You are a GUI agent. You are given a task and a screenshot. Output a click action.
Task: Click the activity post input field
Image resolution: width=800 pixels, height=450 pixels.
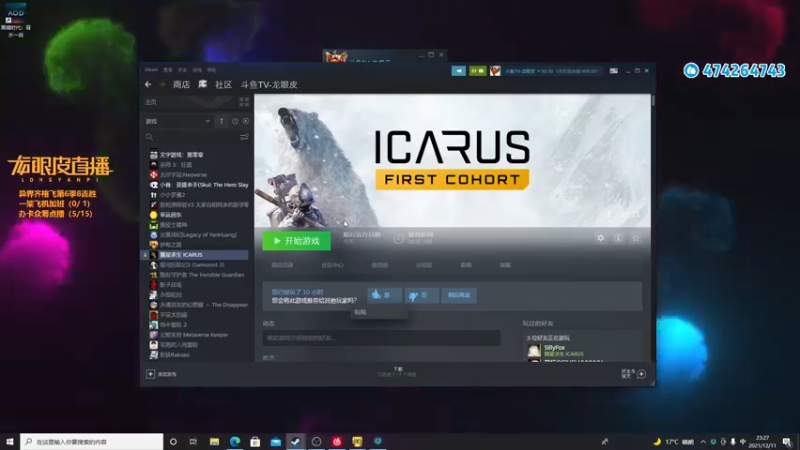coord(381,338)
